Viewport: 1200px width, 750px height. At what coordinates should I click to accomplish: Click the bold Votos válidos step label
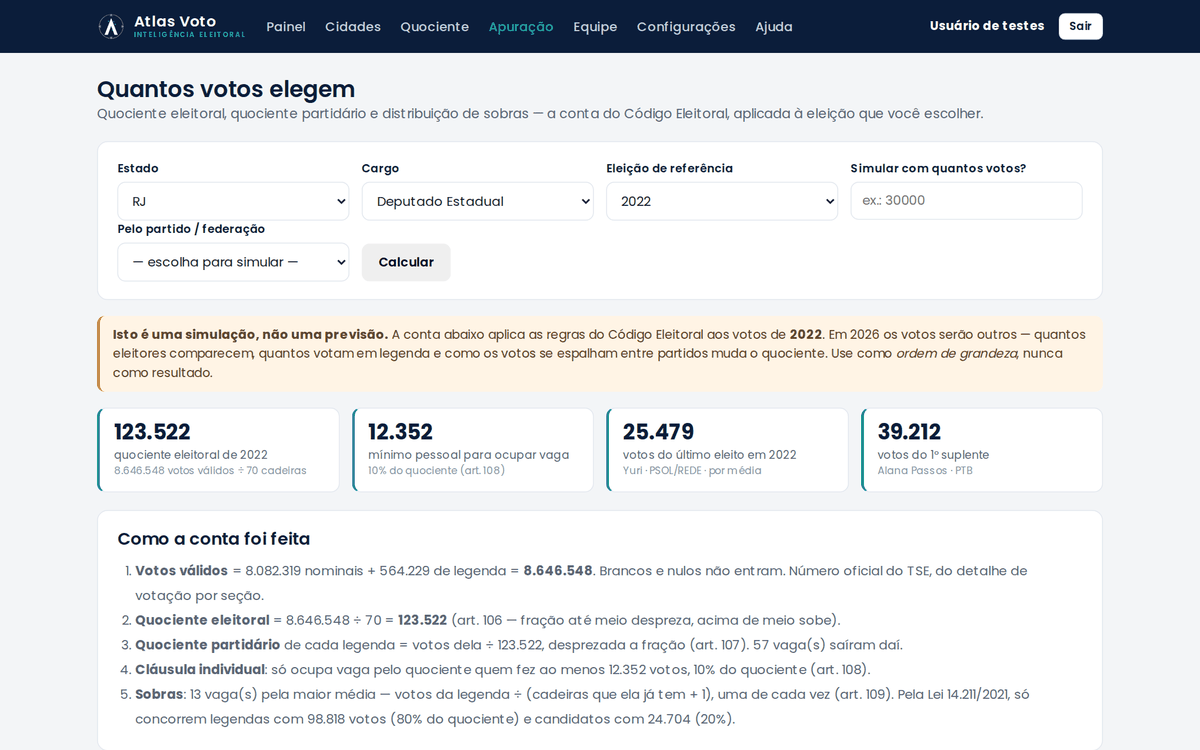(182, 571)
